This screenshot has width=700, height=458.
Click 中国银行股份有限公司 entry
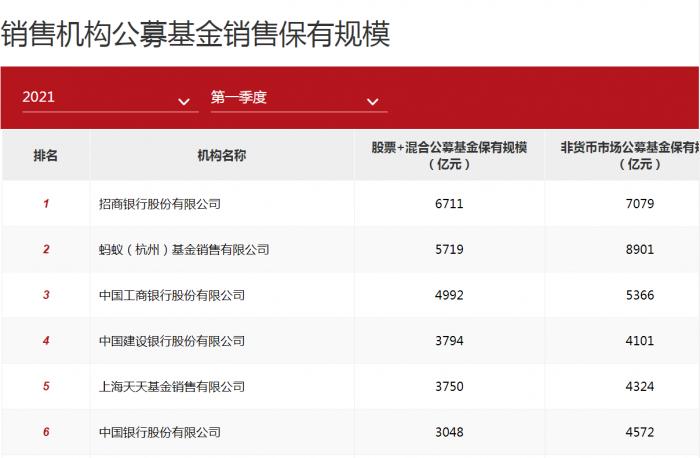pyautogui.click(x=160, y=432)
